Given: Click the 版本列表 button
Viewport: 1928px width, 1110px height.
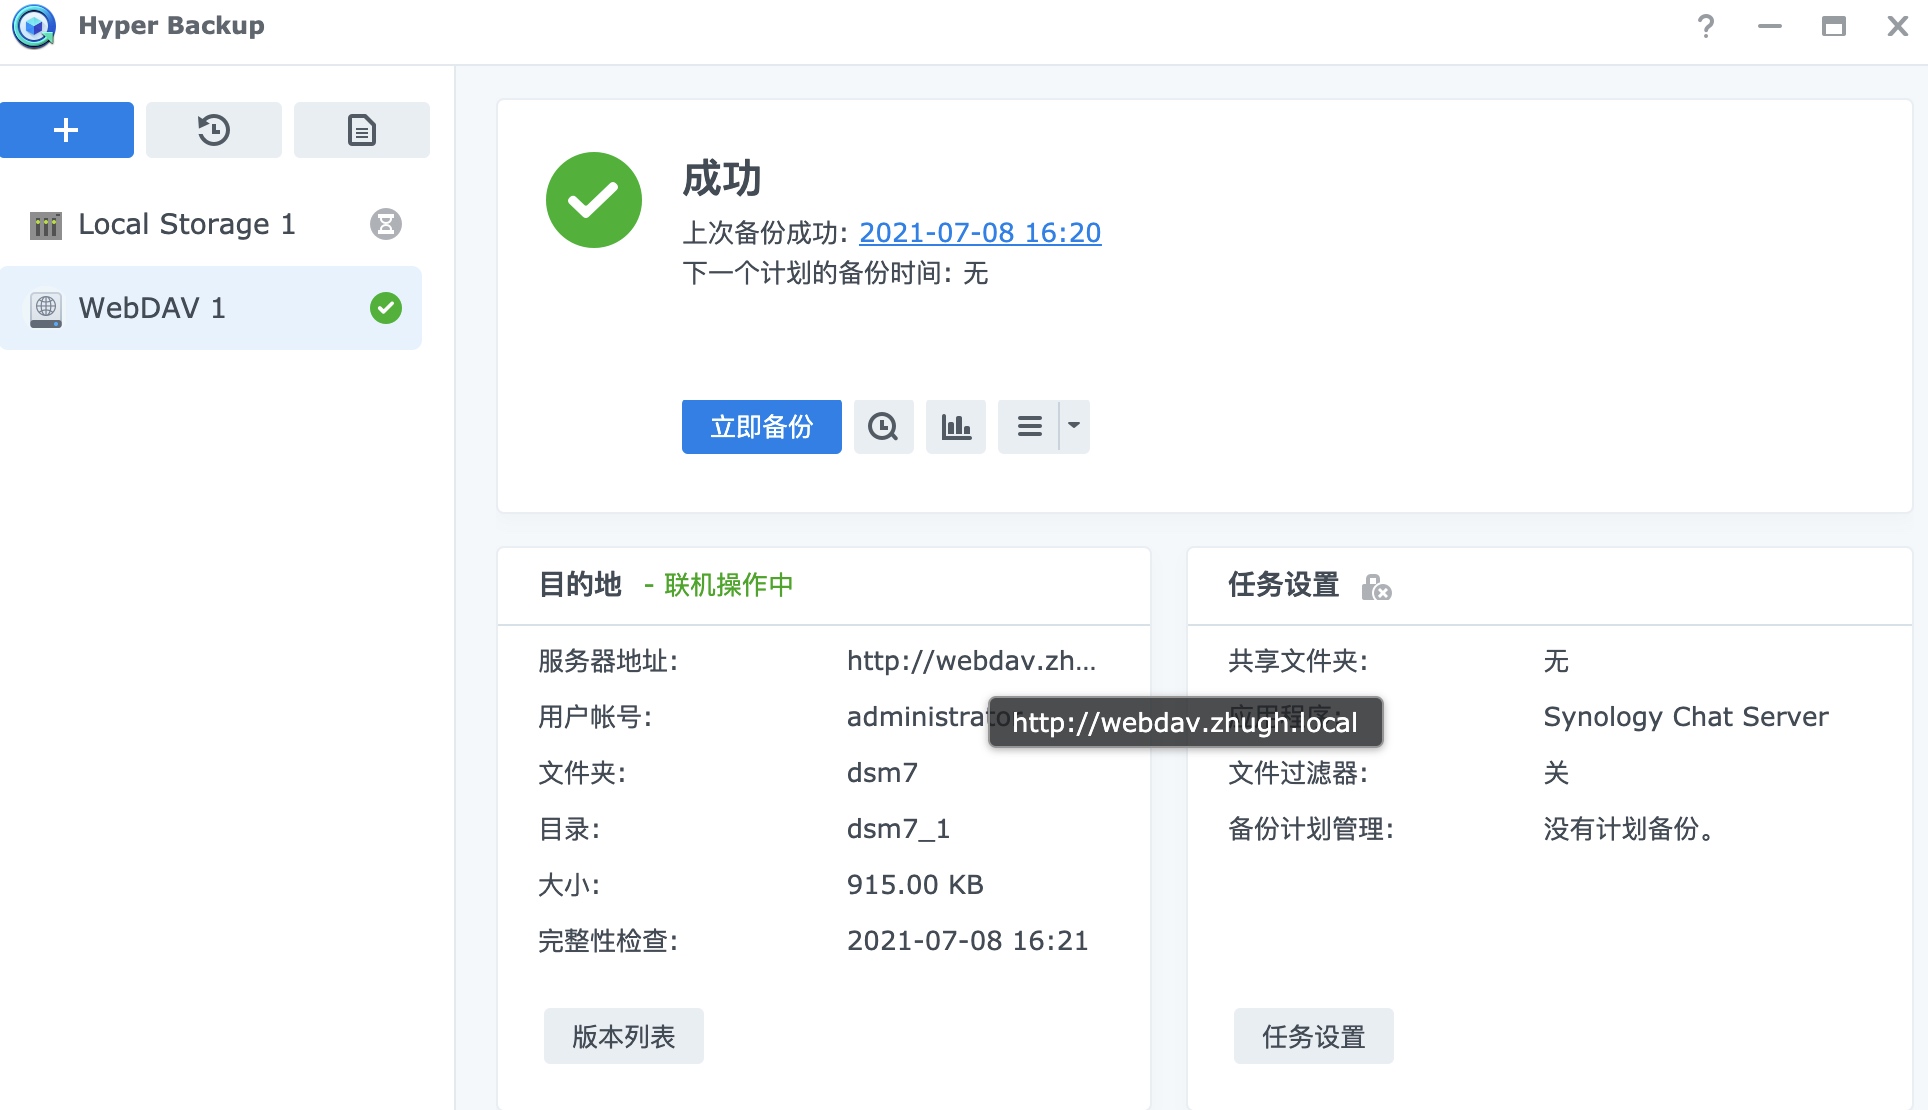Looking at the screenshot, I should click(624, 1036).
